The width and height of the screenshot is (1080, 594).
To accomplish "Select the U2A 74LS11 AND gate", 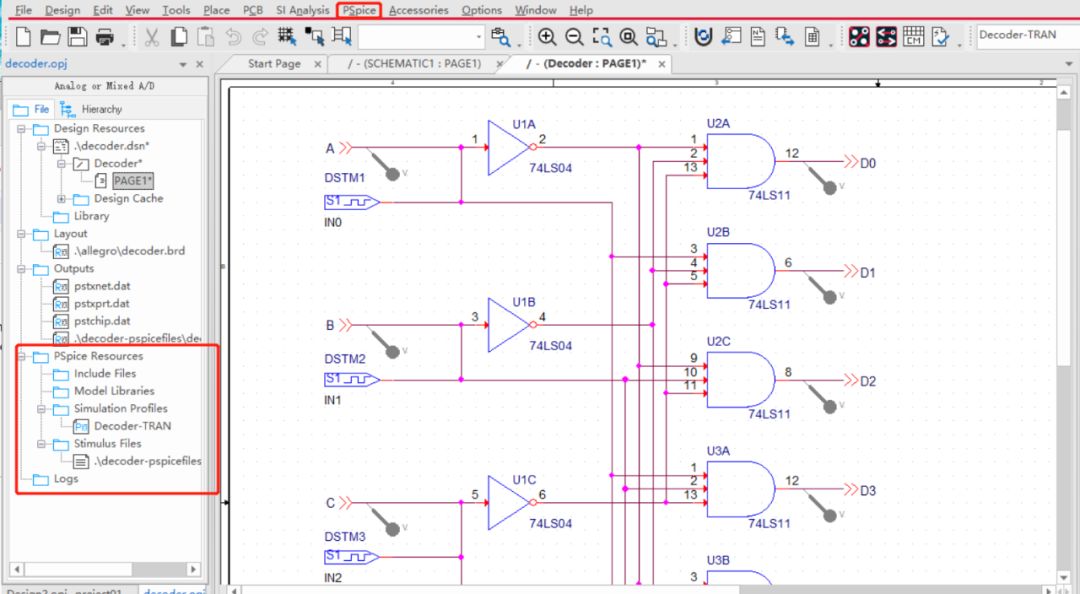I will pyautogui.click(x=740, y=161).
